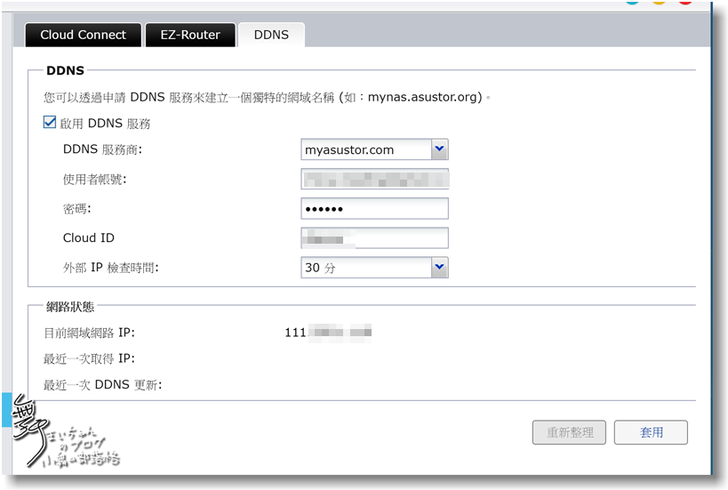Viewport: 728px width, 490px height.
Task: Toggle the 啟用 DDNS 服務 checkbox
Action: [50, 122]
